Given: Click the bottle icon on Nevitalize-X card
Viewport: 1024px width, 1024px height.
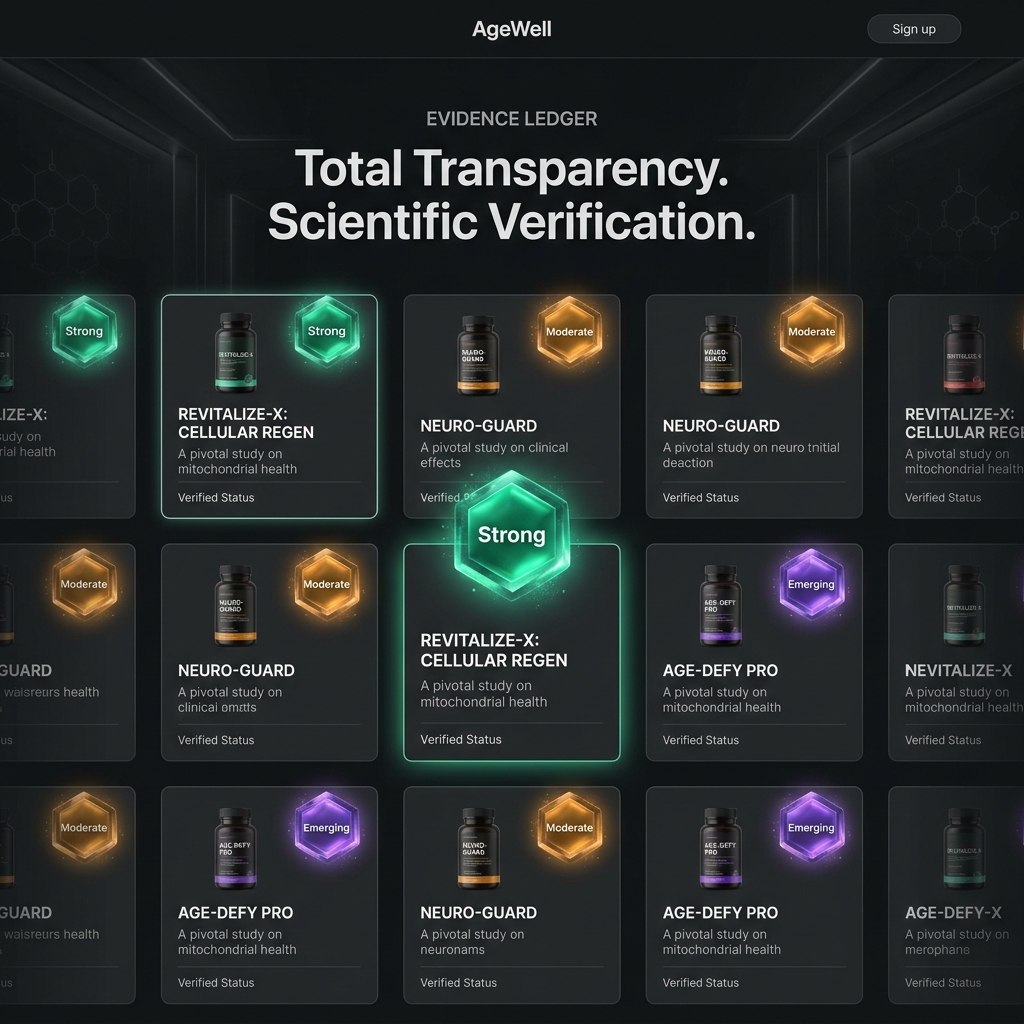Looking at the screenshot, I should pyautogui.click(x=964, y=605).
